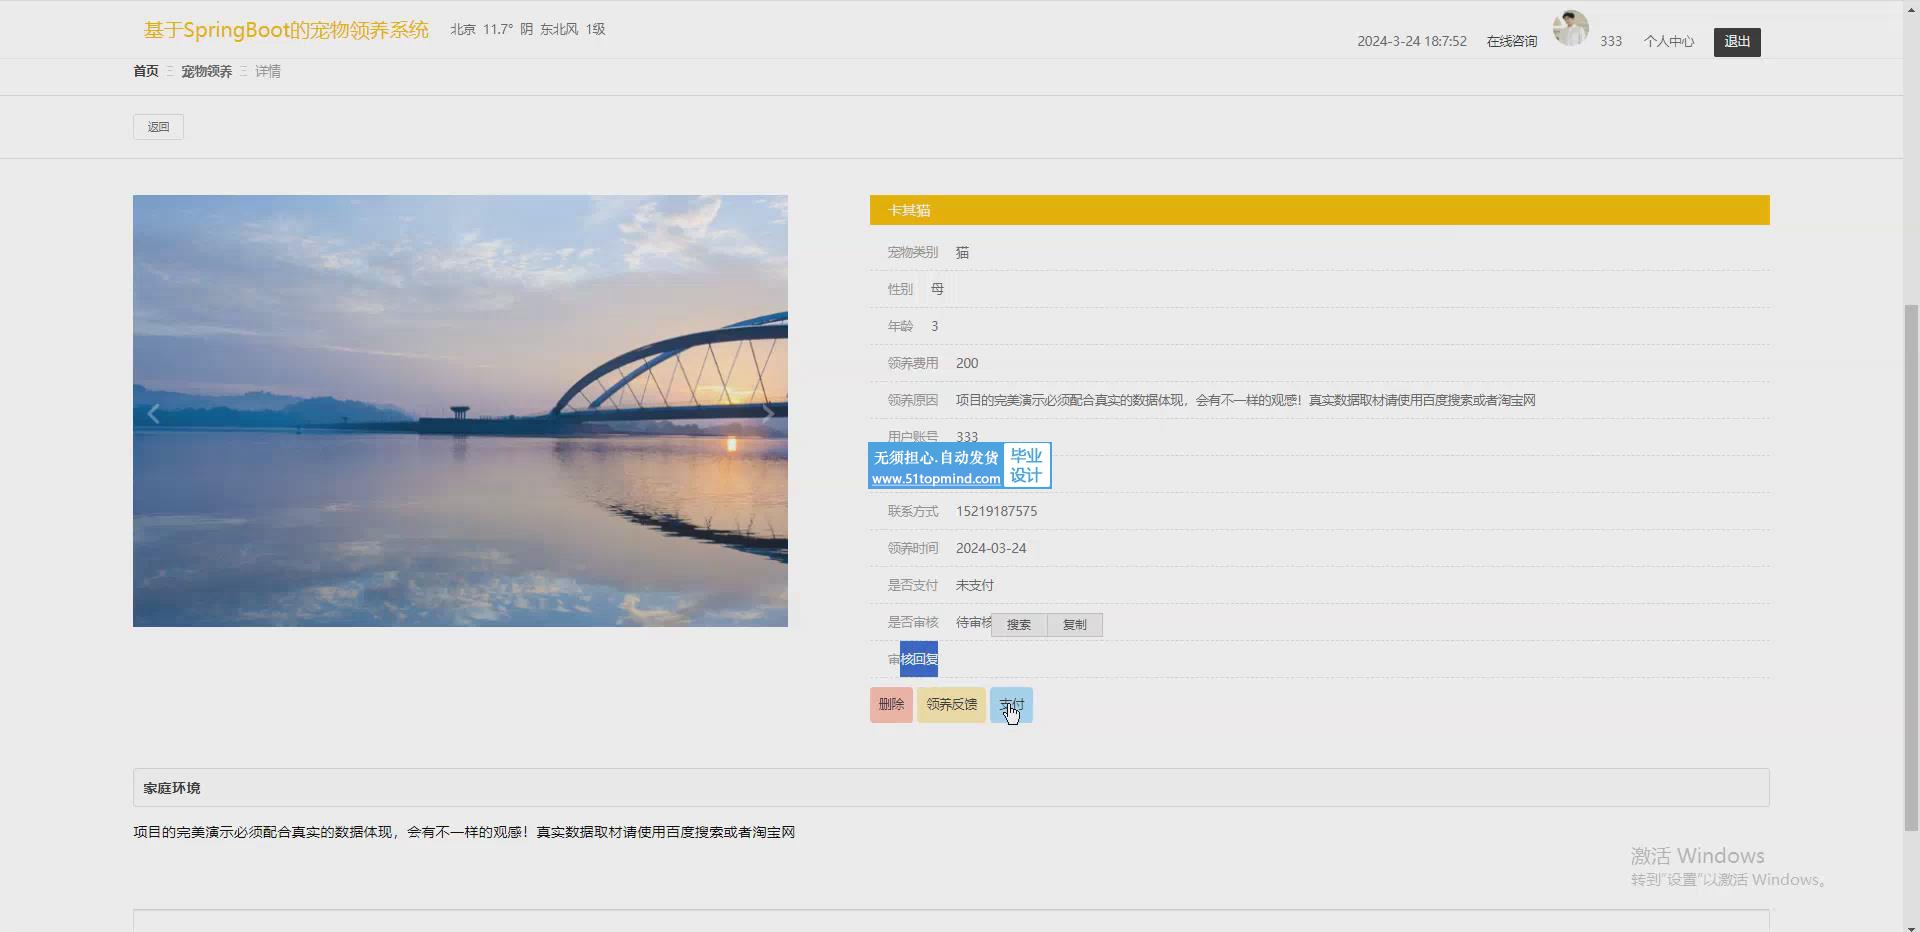Image resolution: width=1920 pixels, height=932 pixels.
Task: Click the 年龄 value 3
Action: click(935, 326)
